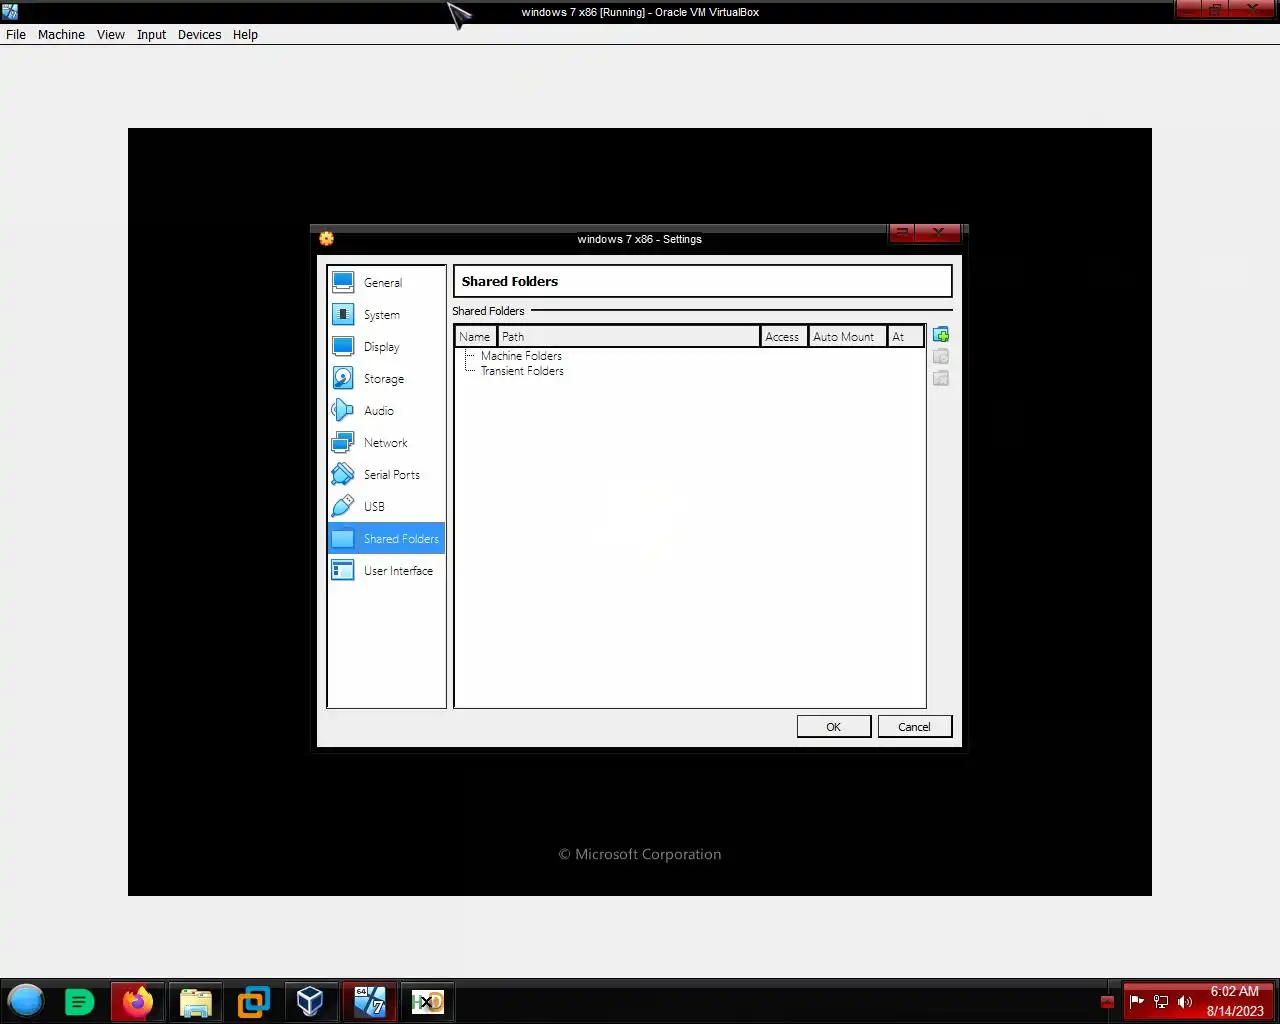Click the Start orb on taskbar
Viewport: 1280px width, 1024px height.
[x=25, y=1001]
